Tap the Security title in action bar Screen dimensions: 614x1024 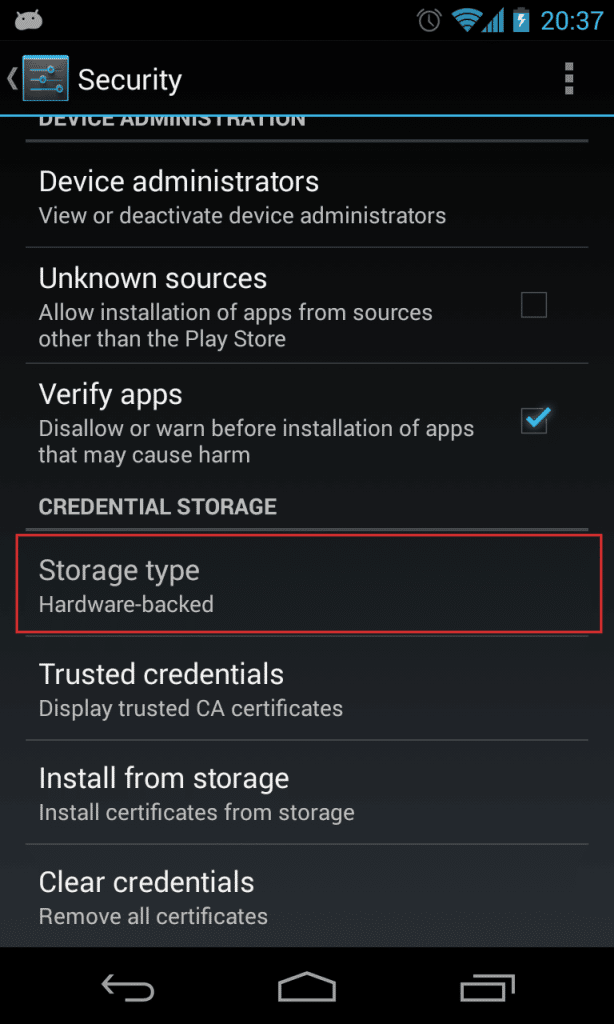(x=129, y=80)
